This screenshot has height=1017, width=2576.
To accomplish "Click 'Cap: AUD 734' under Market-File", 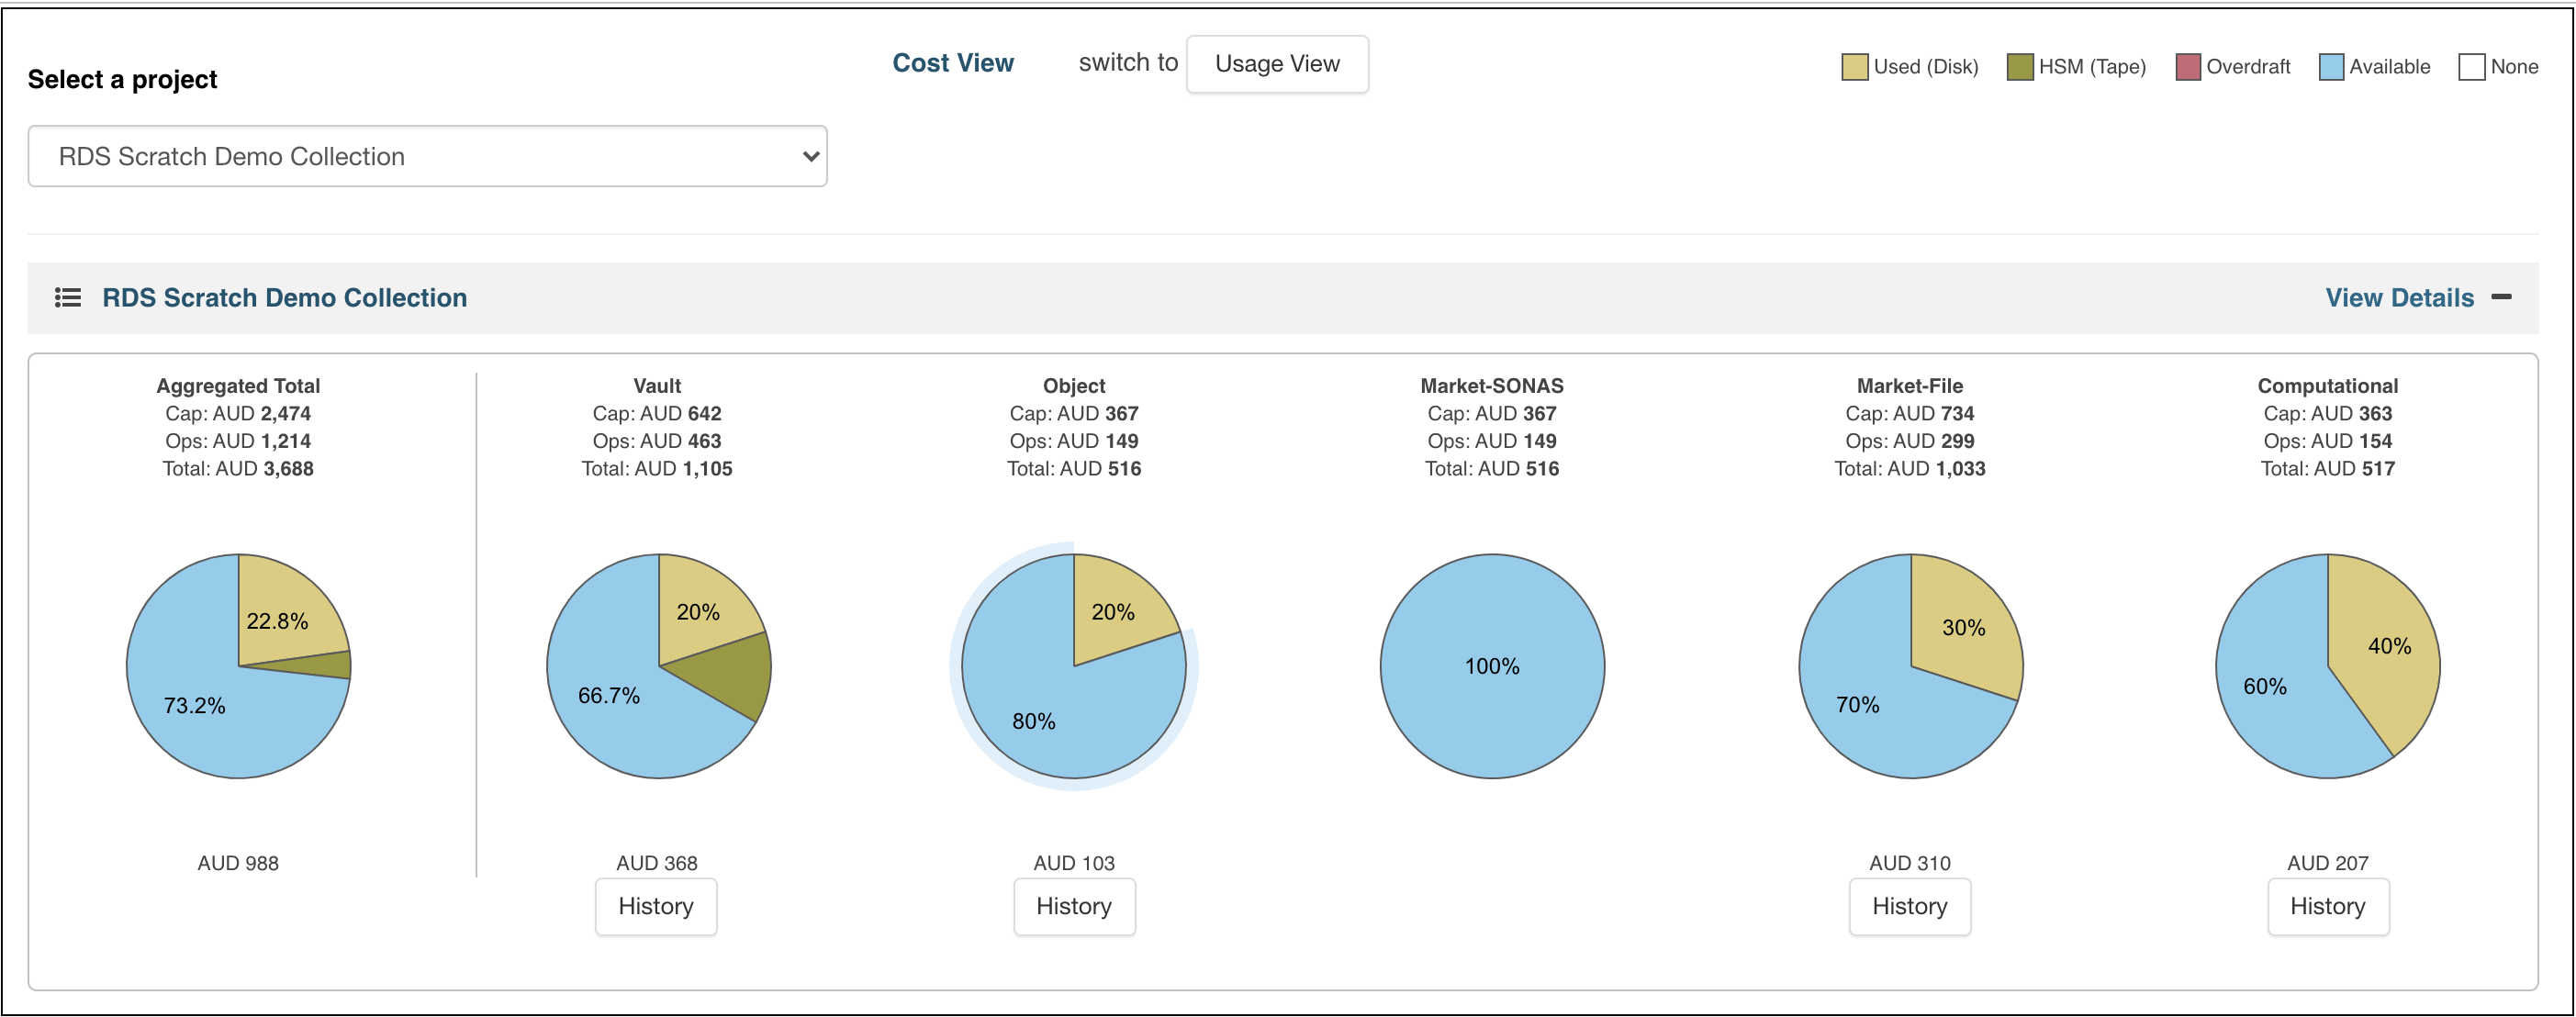I will [1910, 414].
